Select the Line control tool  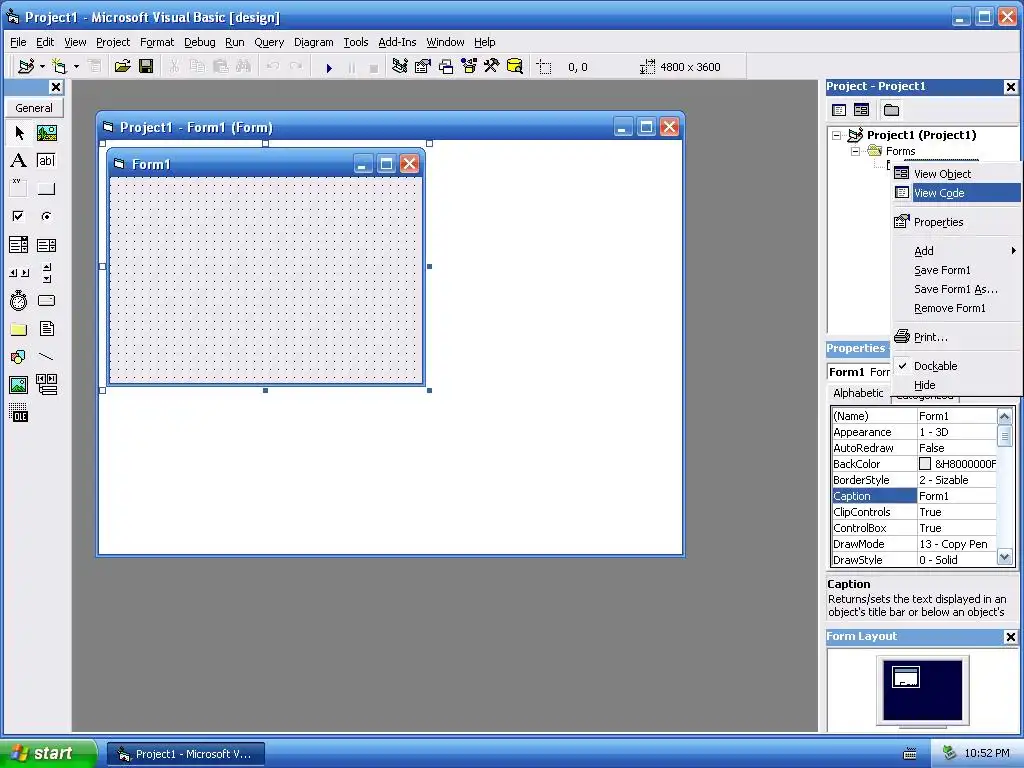pyautogui.click(x=46, y=357)
